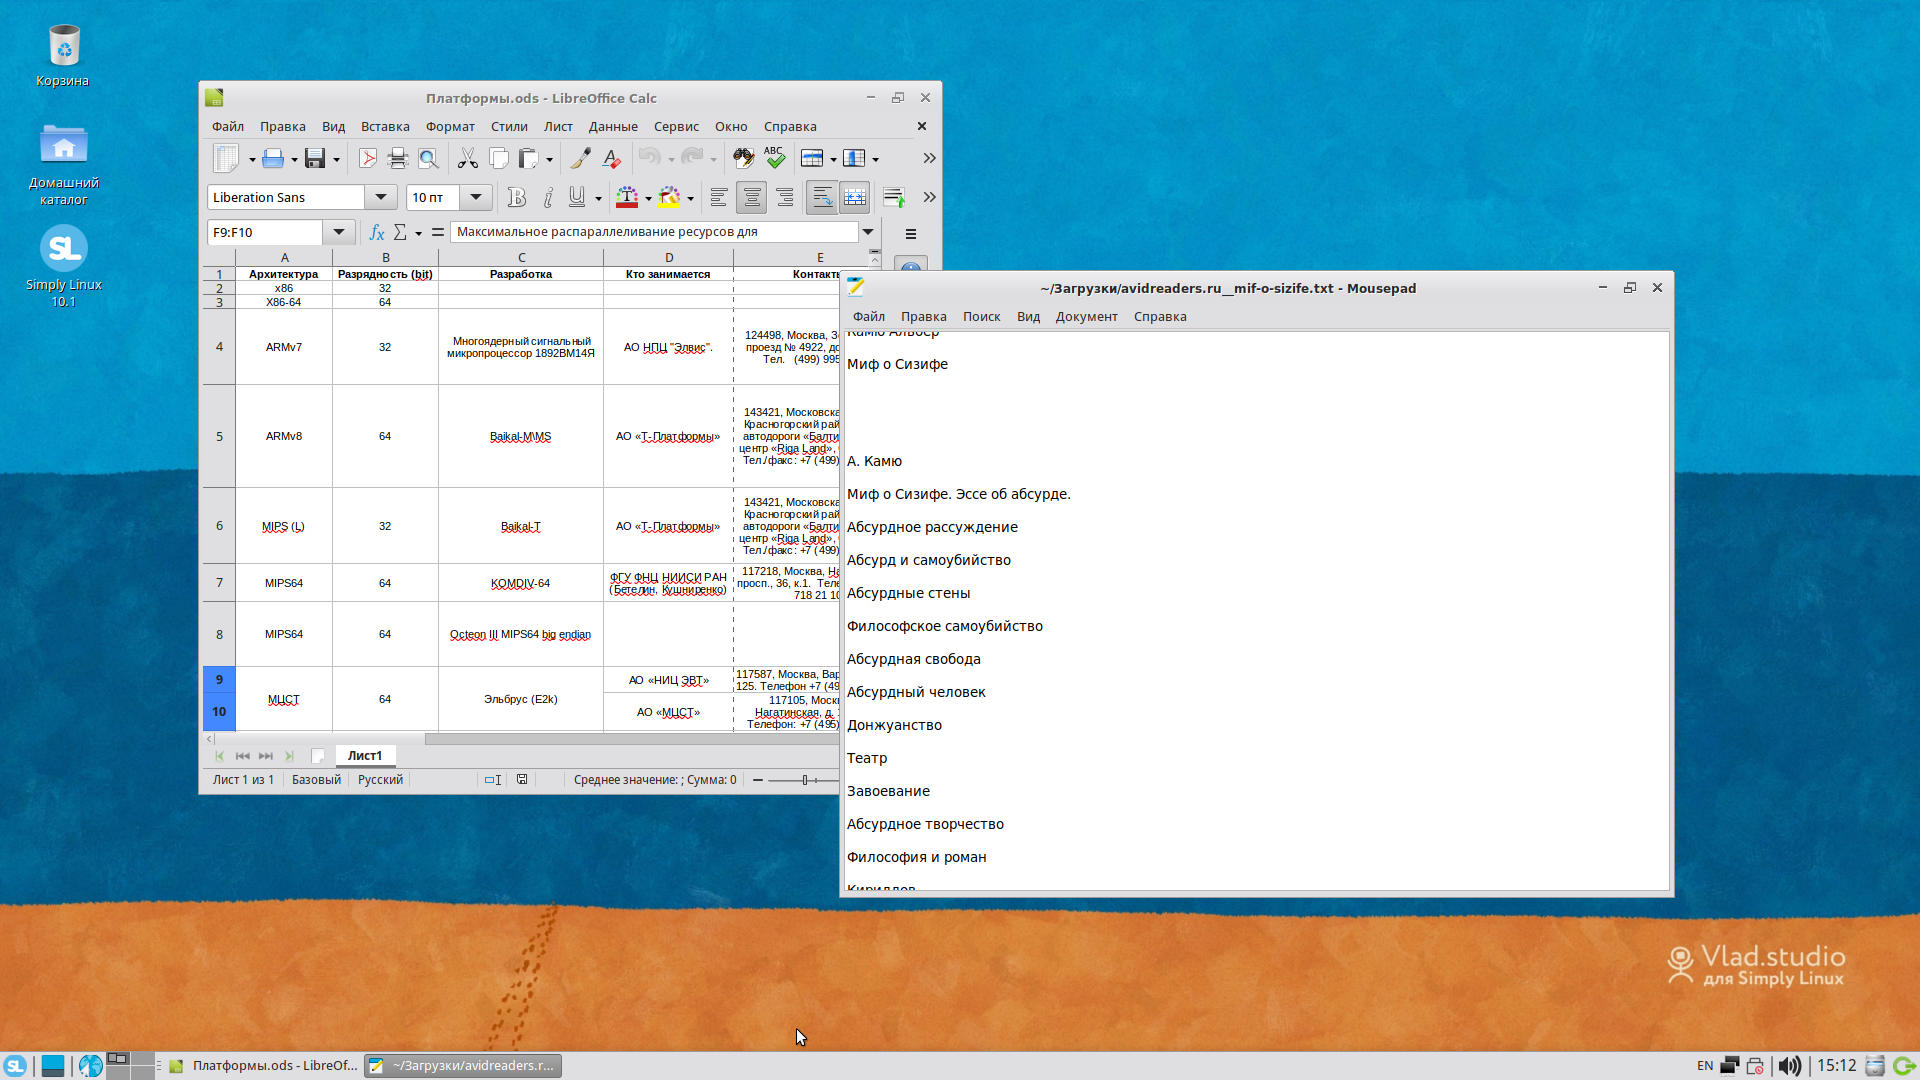Toggle wrap text on the selected cells
The width and height of the screenshot is (1920, 1080).
coord(821,197)
